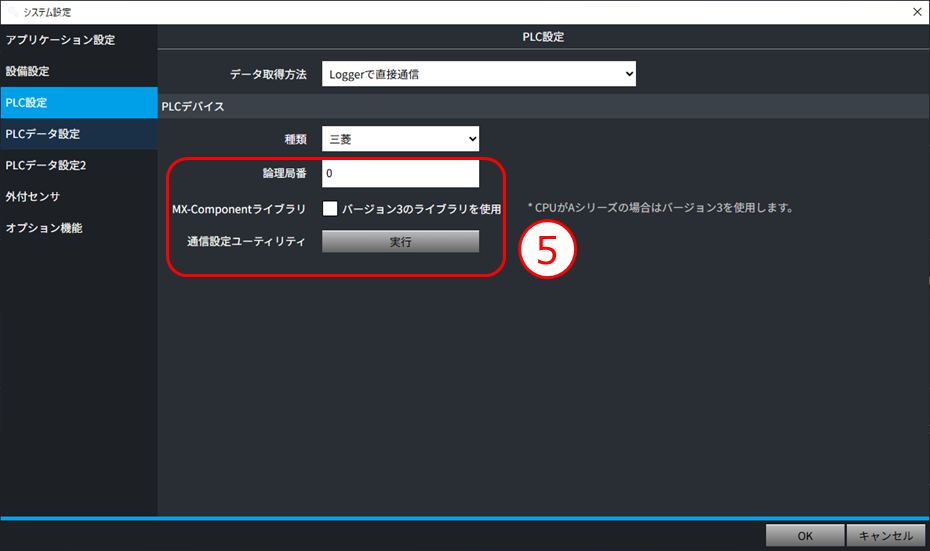Select 外付センサ from the sidebar
This screenshot has height=551, width=930.
click(33, 196)
